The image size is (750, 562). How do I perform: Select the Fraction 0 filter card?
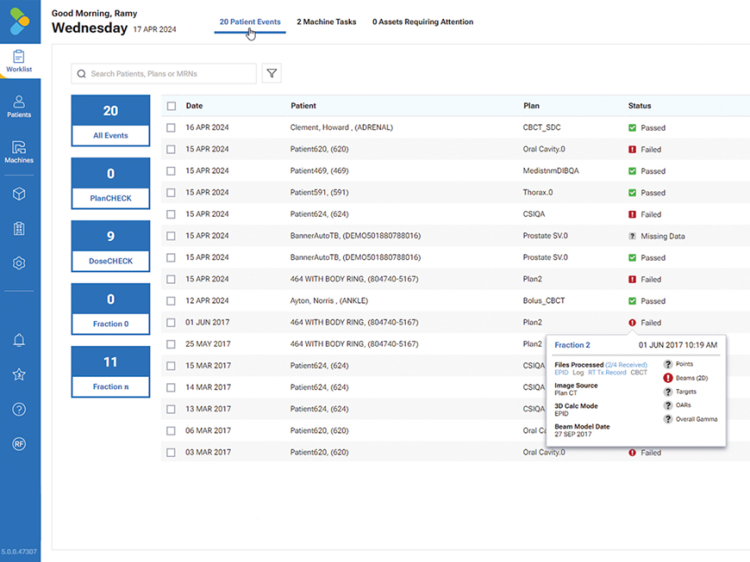(x=110, y=309)
